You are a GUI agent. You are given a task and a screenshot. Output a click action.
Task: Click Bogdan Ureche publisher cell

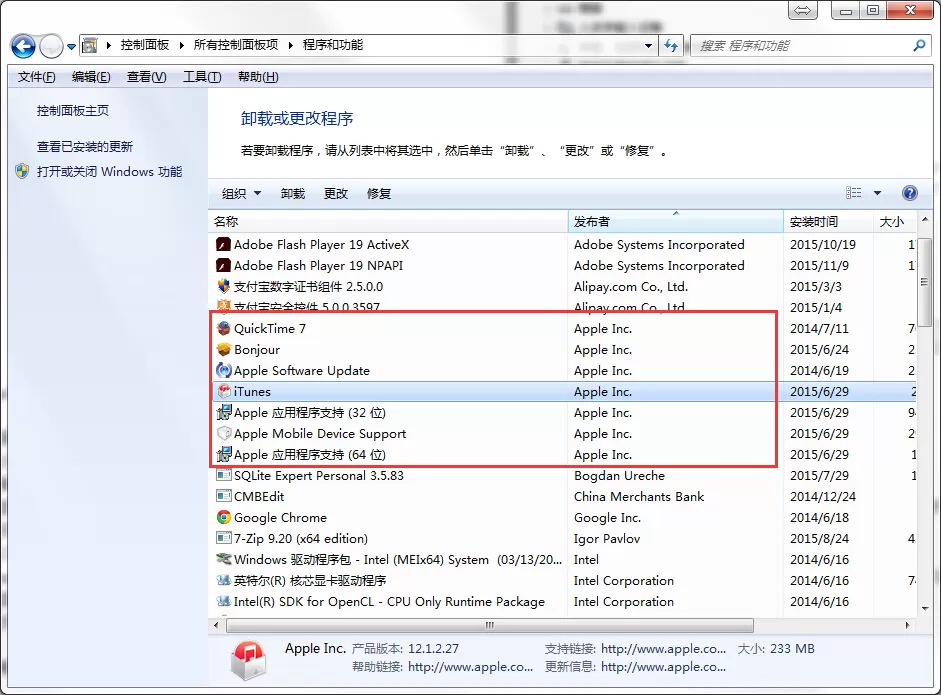[x=619, y=476]
